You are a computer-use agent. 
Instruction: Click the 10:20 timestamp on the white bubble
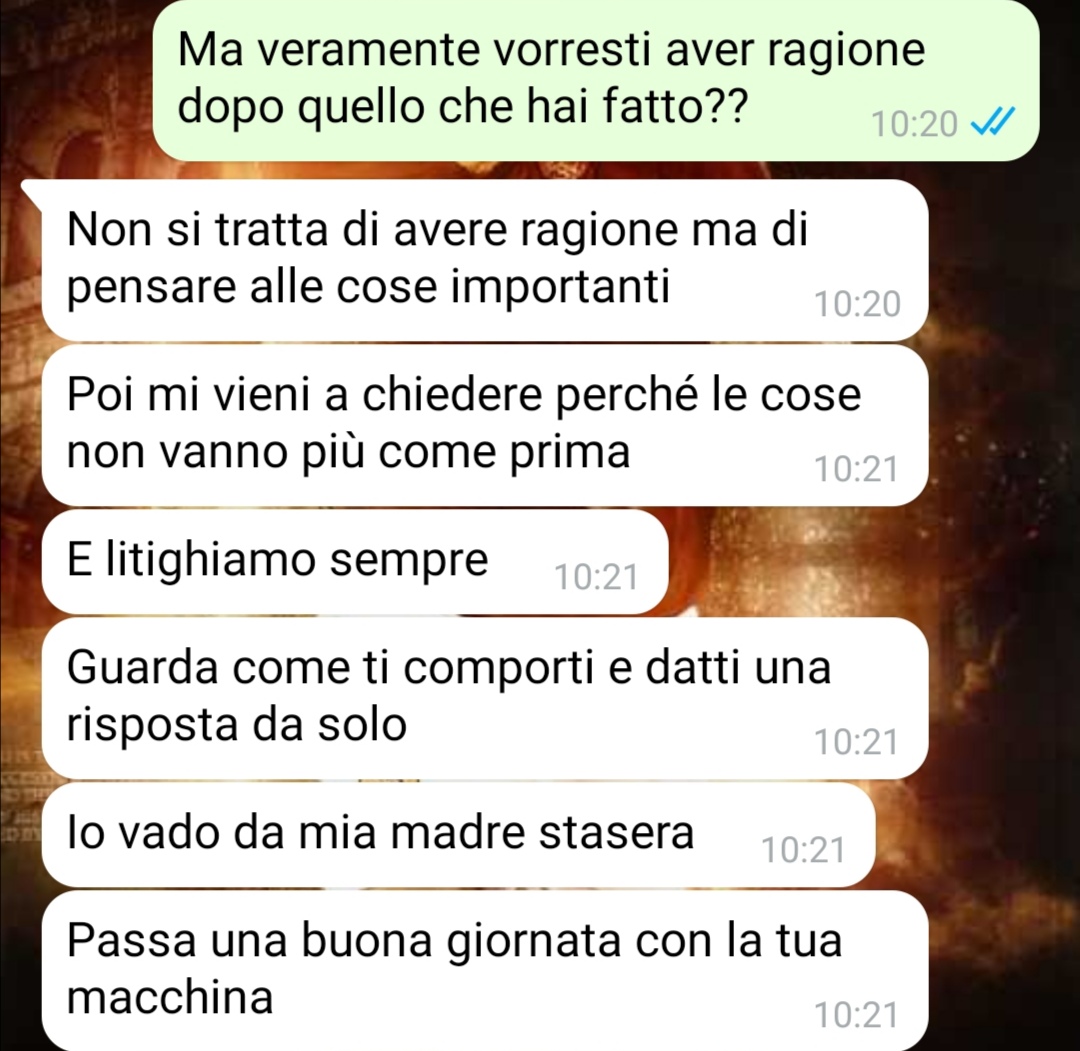858,304
